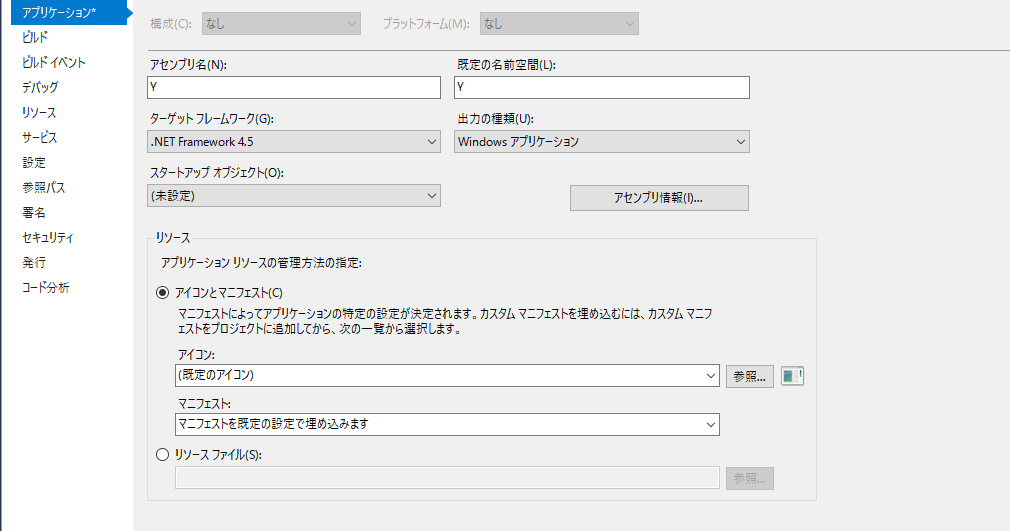Open the セキュリティ tab
The width and height of the screenshot is (1010, 531).
(48, 237)
